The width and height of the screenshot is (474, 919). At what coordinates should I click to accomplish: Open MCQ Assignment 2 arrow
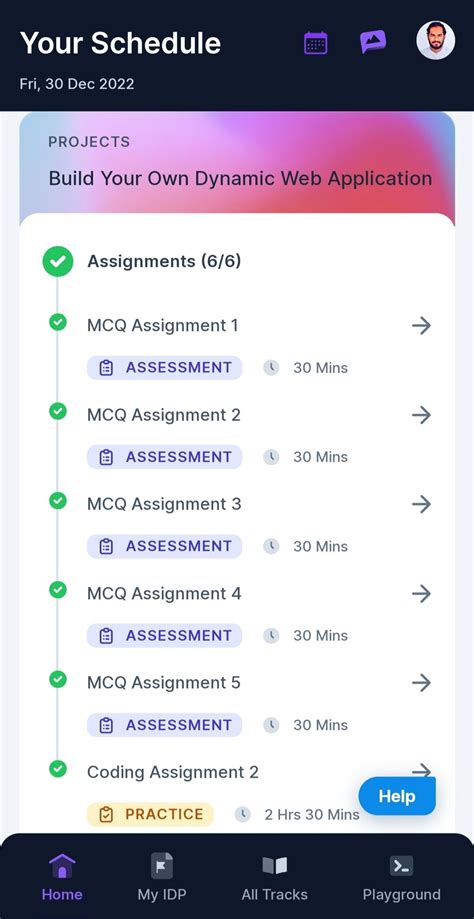coord(421,415)
